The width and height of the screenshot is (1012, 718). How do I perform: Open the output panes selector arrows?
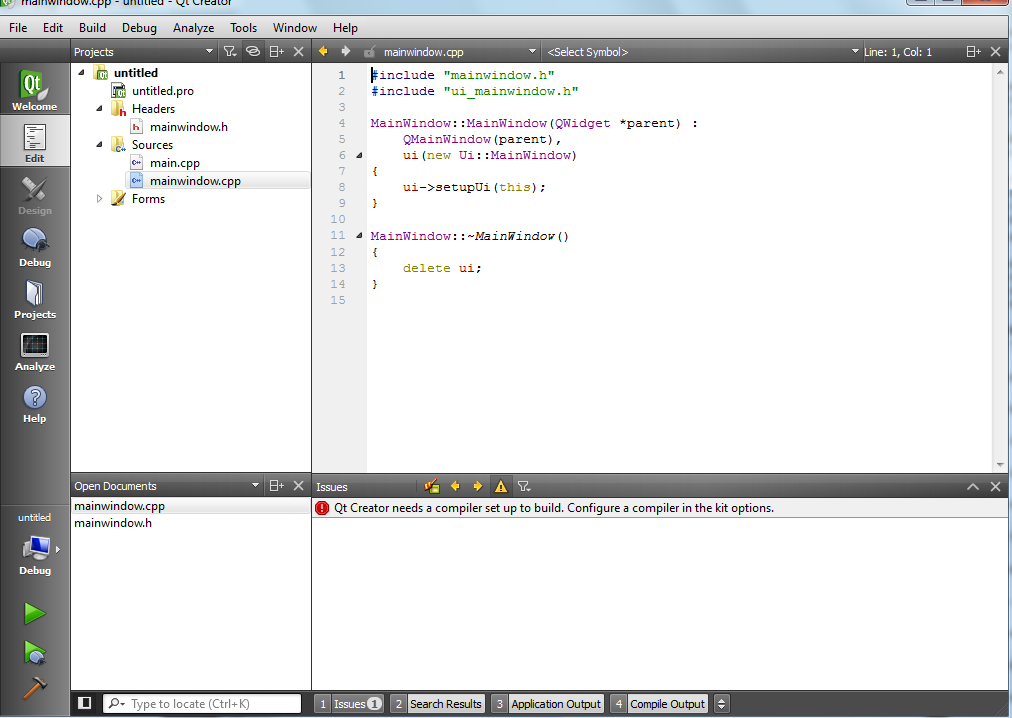(722, 704)
